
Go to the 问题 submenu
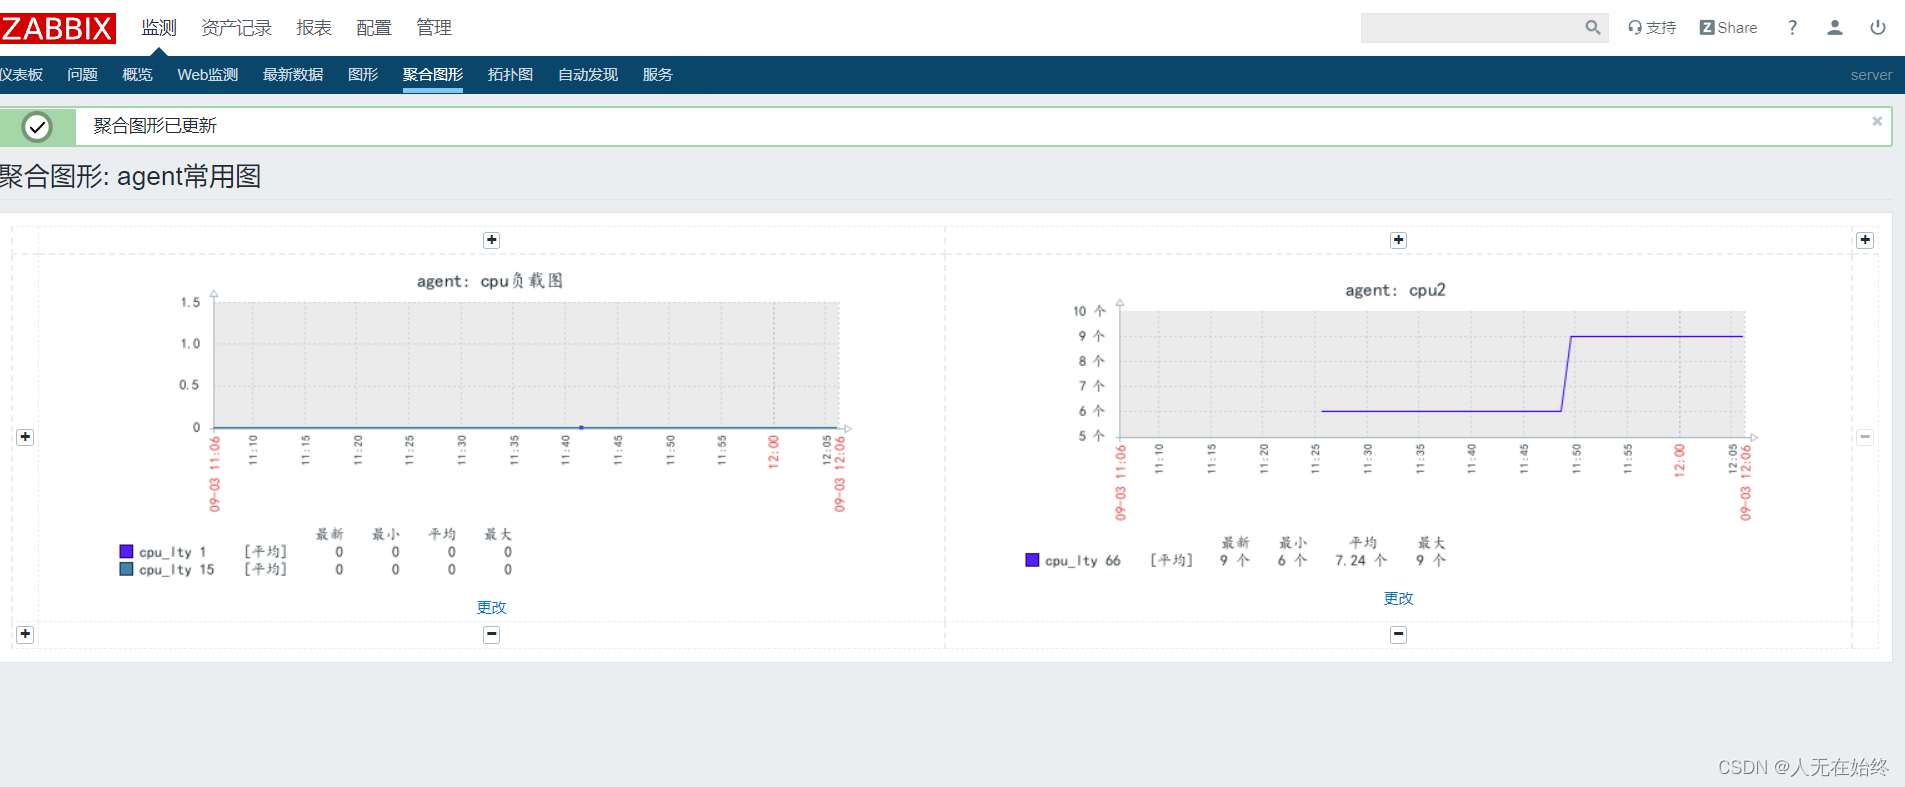point(82,75)
